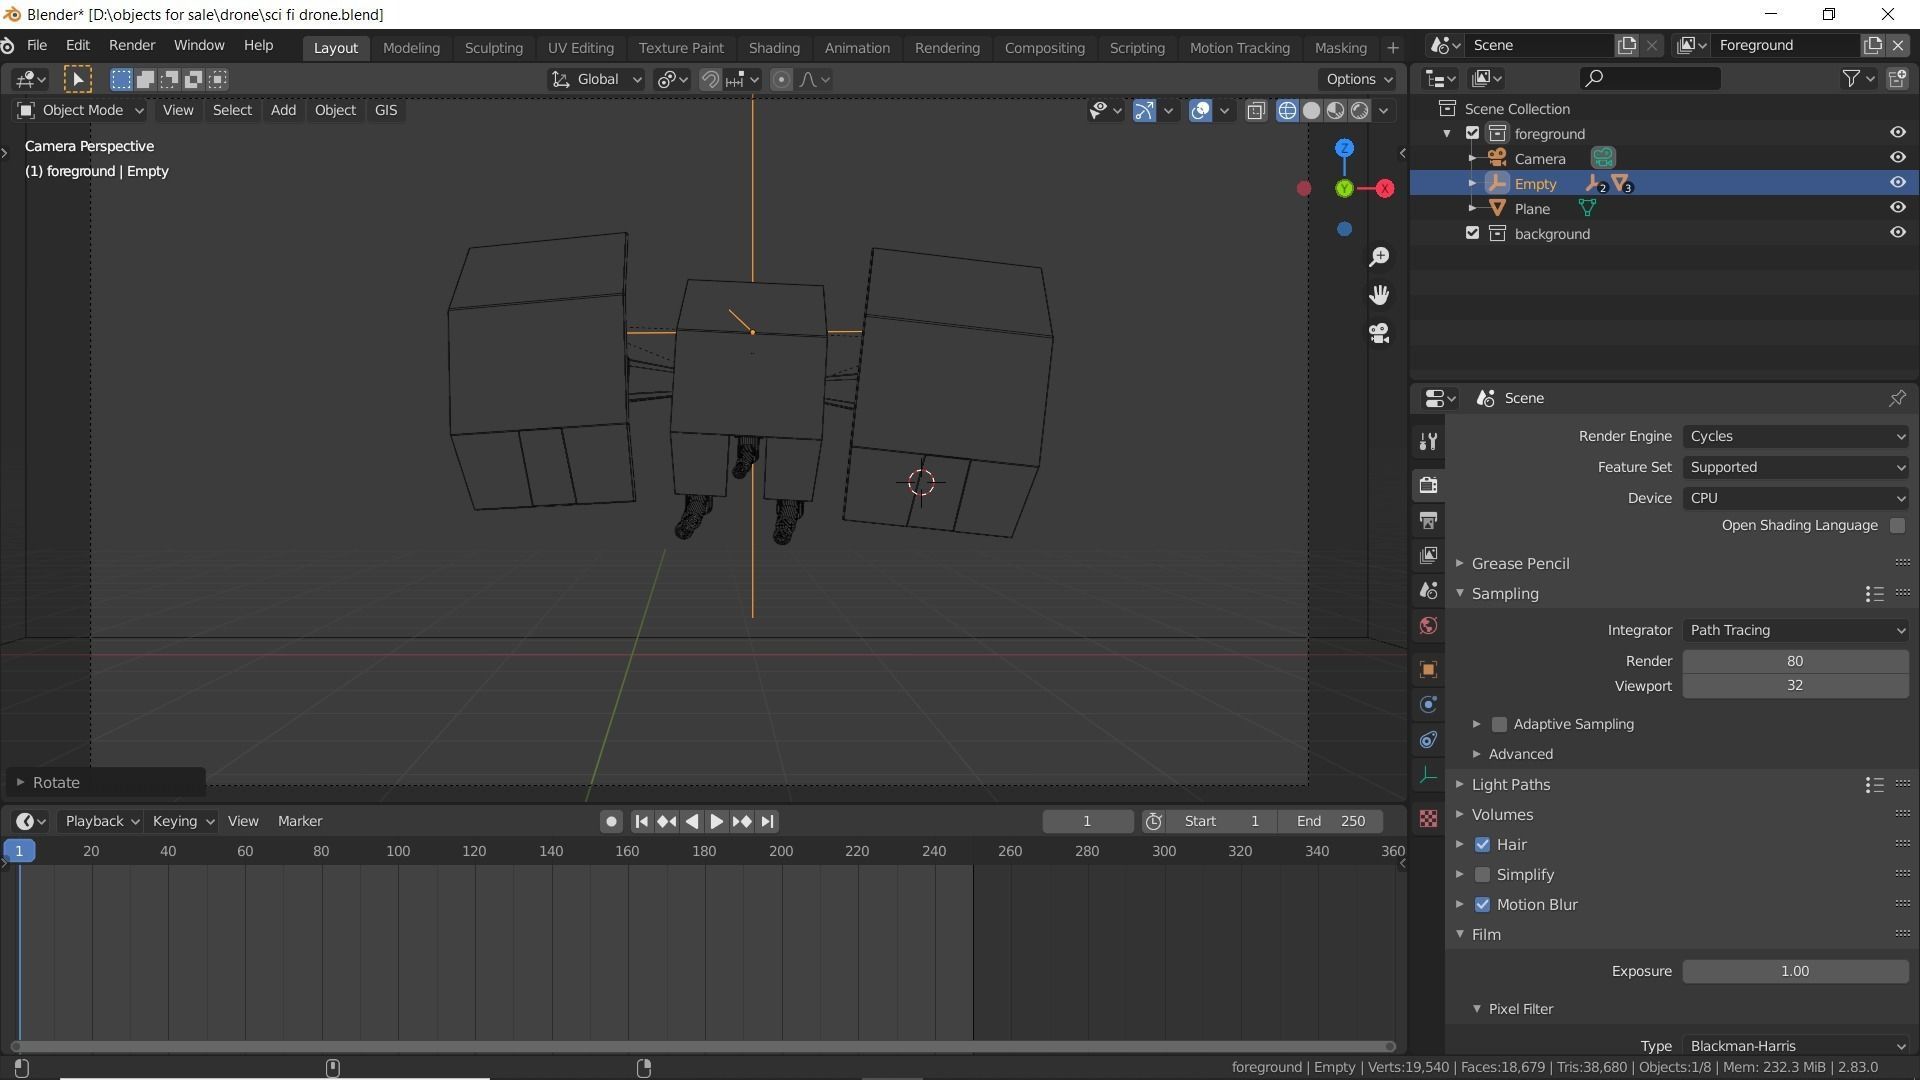Open the Render Engine dropdown
Screen dimensions: 1920x1080
pos(1795,437)
